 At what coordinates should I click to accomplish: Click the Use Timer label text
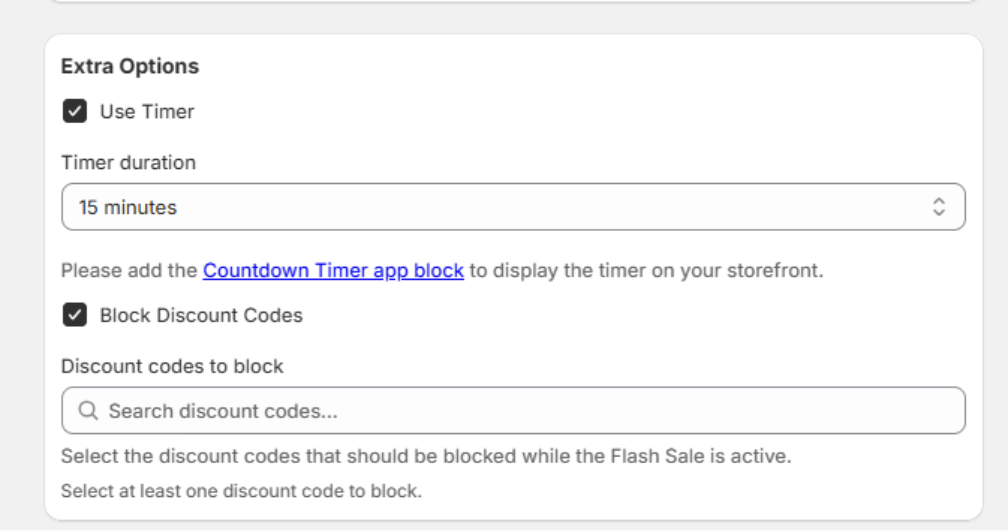coord(147,112)
